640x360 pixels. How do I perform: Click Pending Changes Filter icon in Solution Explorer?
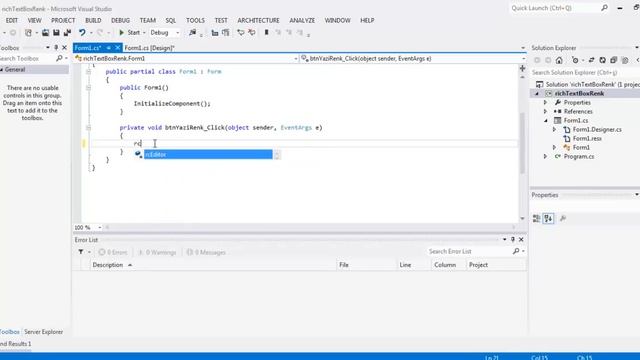(575, 60)
